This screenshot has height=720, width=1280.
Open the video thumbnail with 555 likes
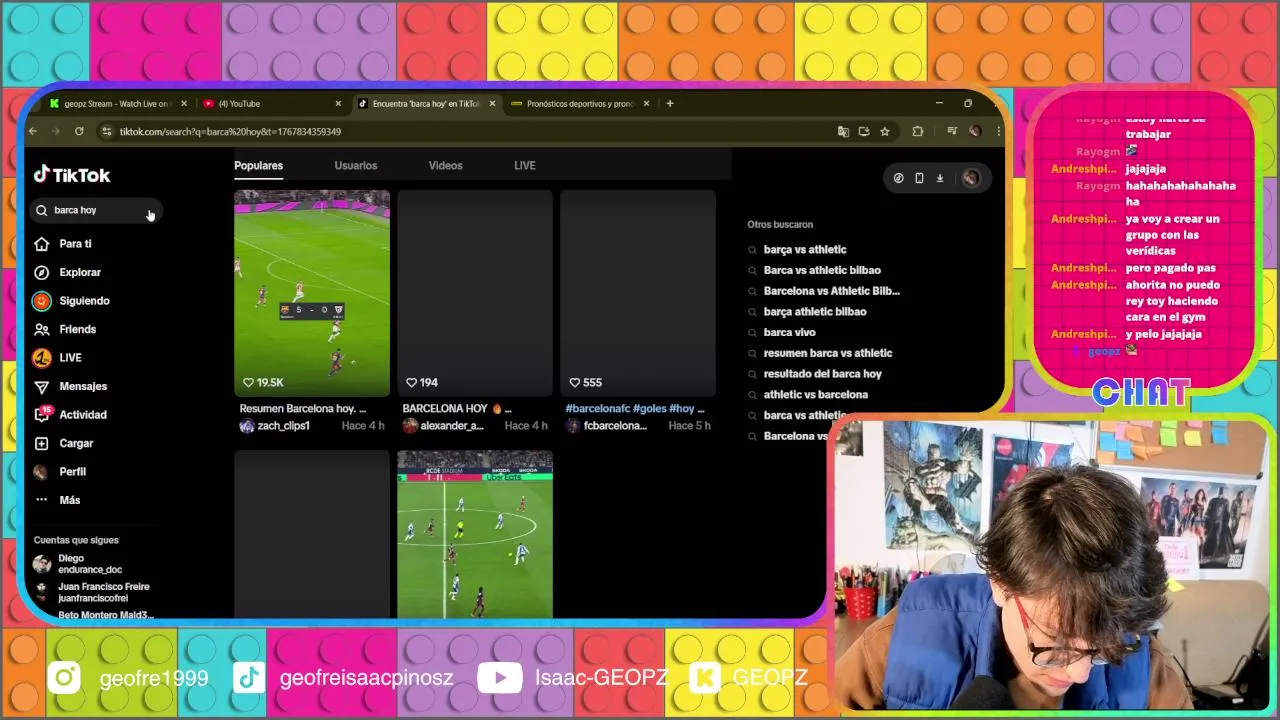pos(638,293)
